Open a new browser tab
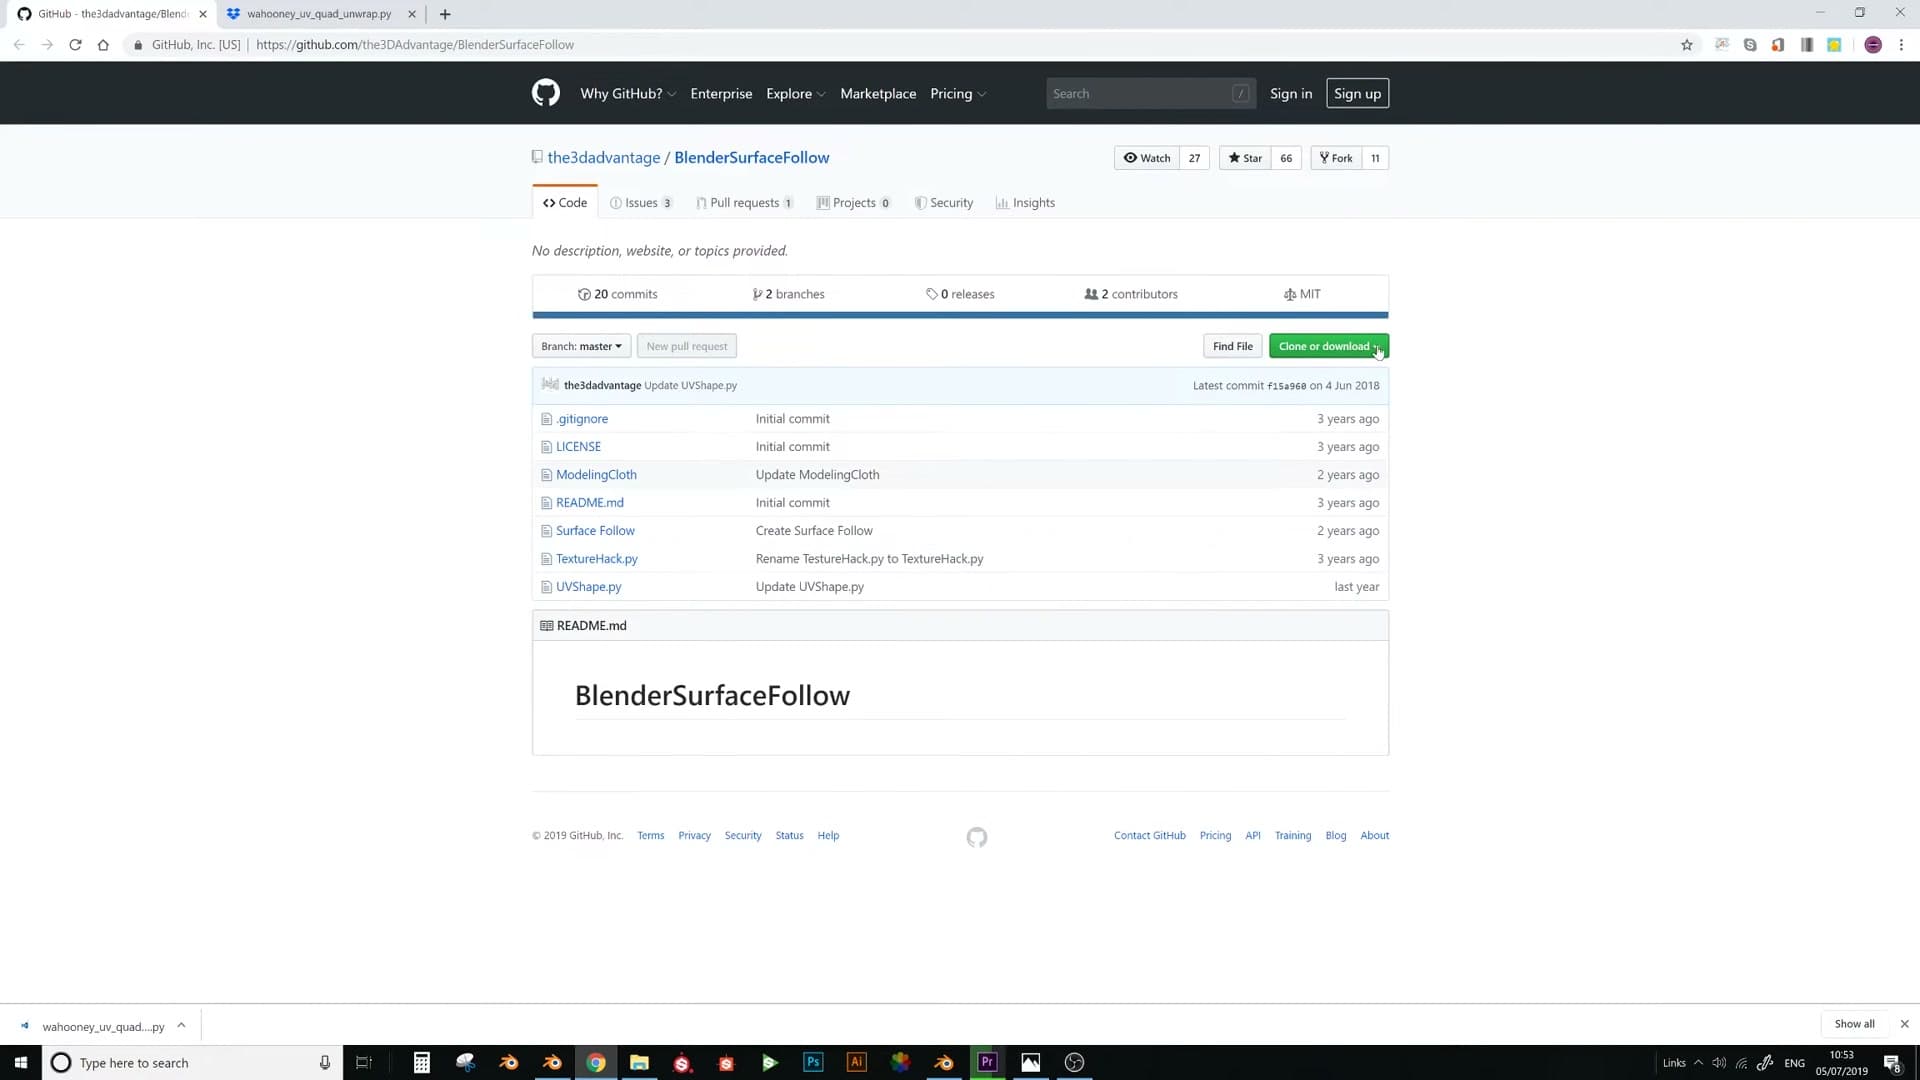 coord(445,14)
